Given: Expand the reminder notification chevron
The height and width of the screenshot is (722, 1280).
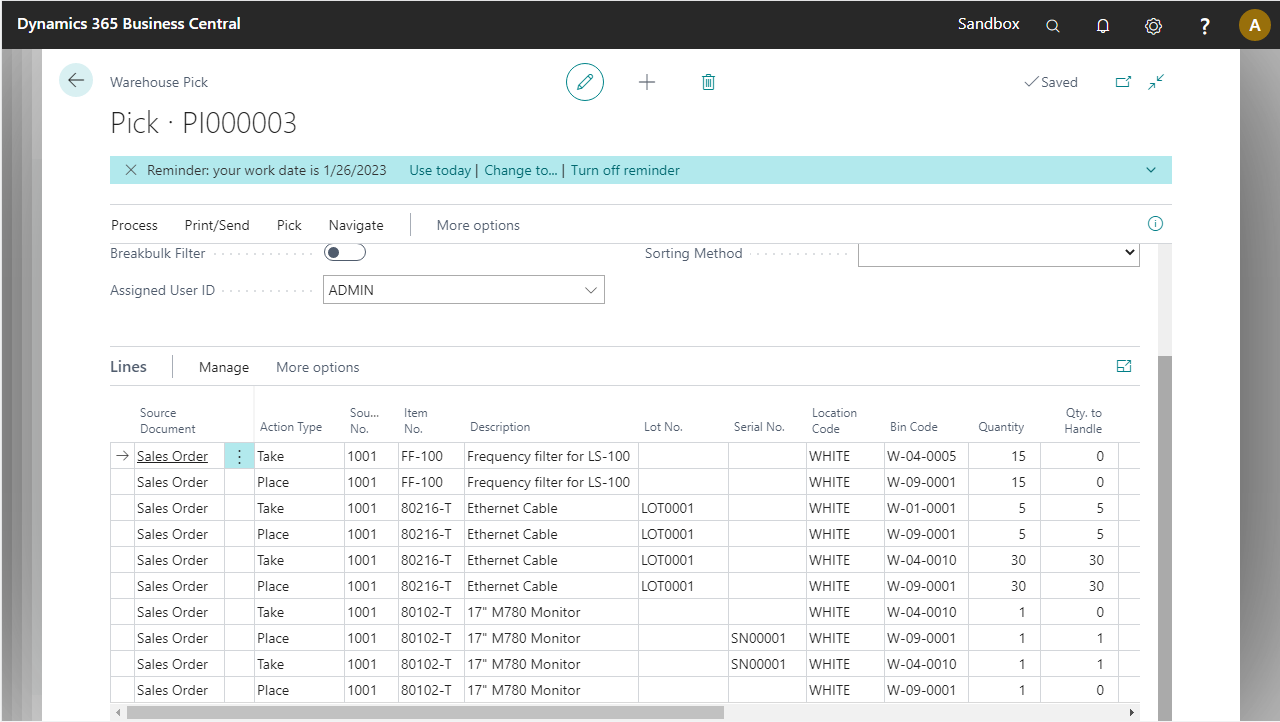Looking at the screenshot, I should point(1151,170).
